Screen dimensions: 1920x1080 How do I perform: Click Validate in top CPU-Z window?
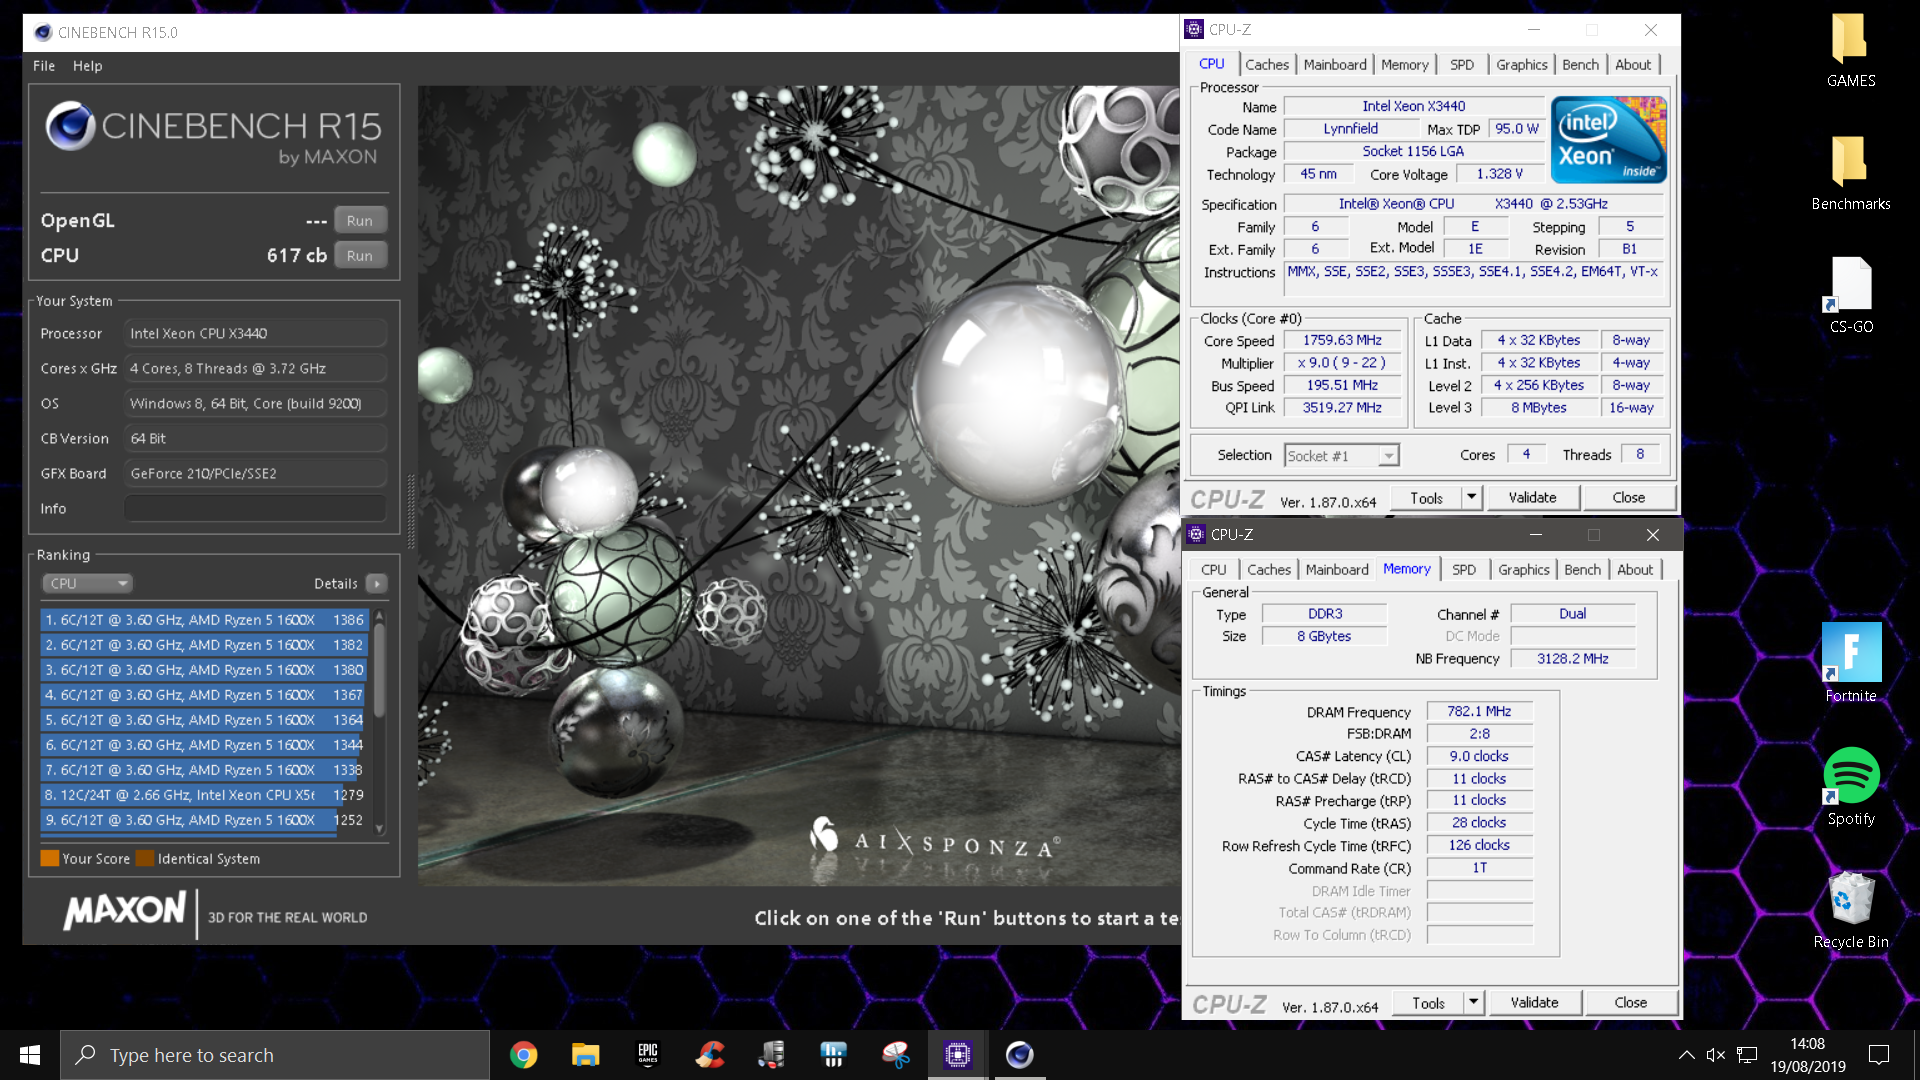pos(1532,498)
